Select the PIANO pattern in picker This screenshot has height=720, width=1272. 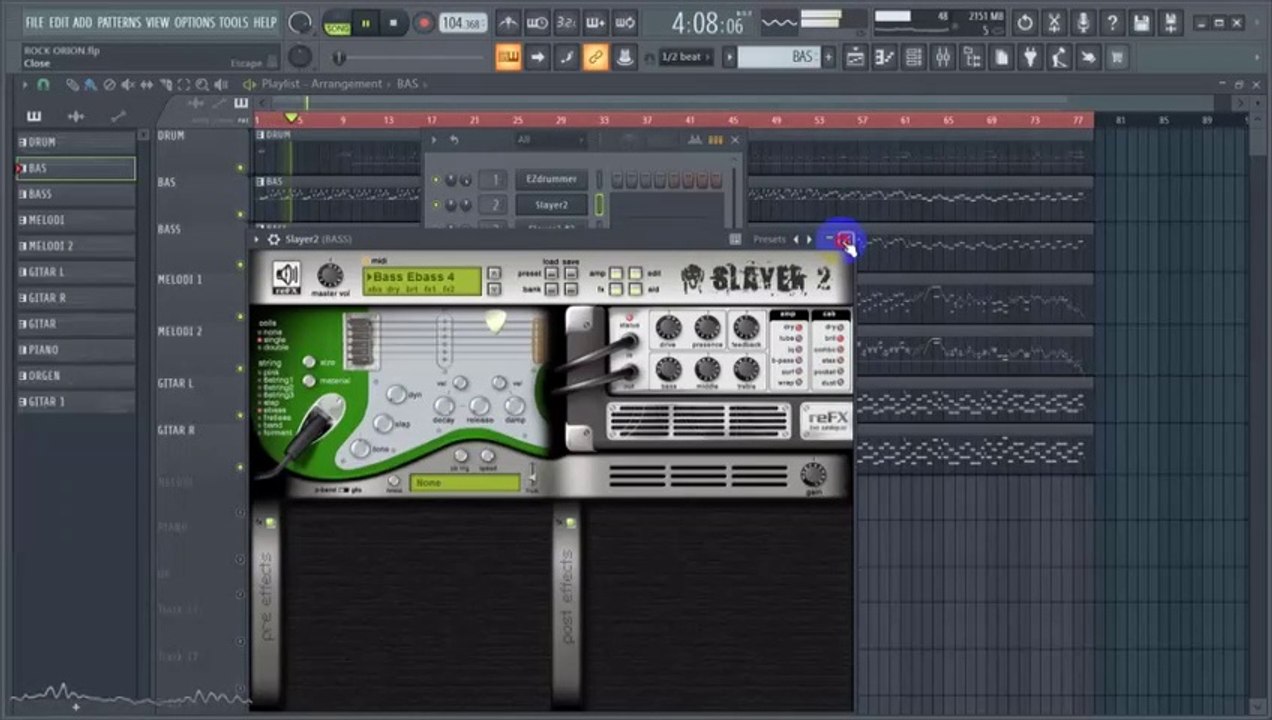click(x=76, y=350)
